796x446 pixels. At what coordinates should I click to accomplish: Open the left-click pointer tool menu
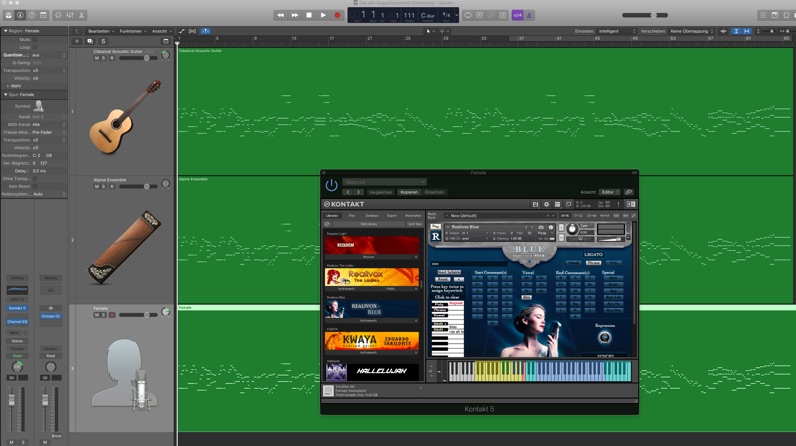429,31
